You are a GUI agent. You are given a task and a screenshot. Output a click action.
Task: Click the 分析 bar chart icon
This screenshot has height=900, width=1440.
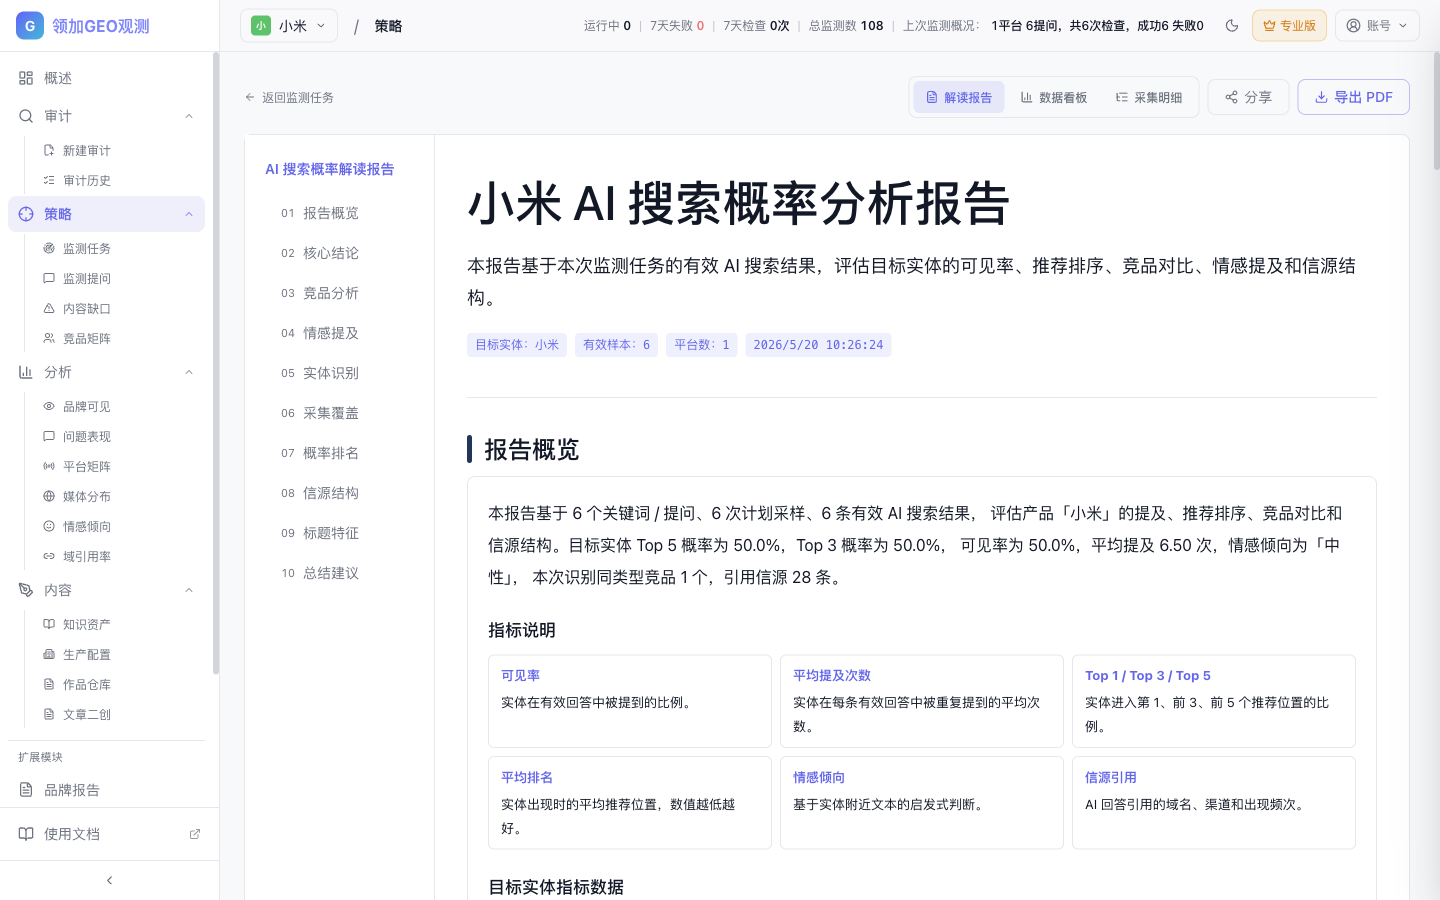26,372
